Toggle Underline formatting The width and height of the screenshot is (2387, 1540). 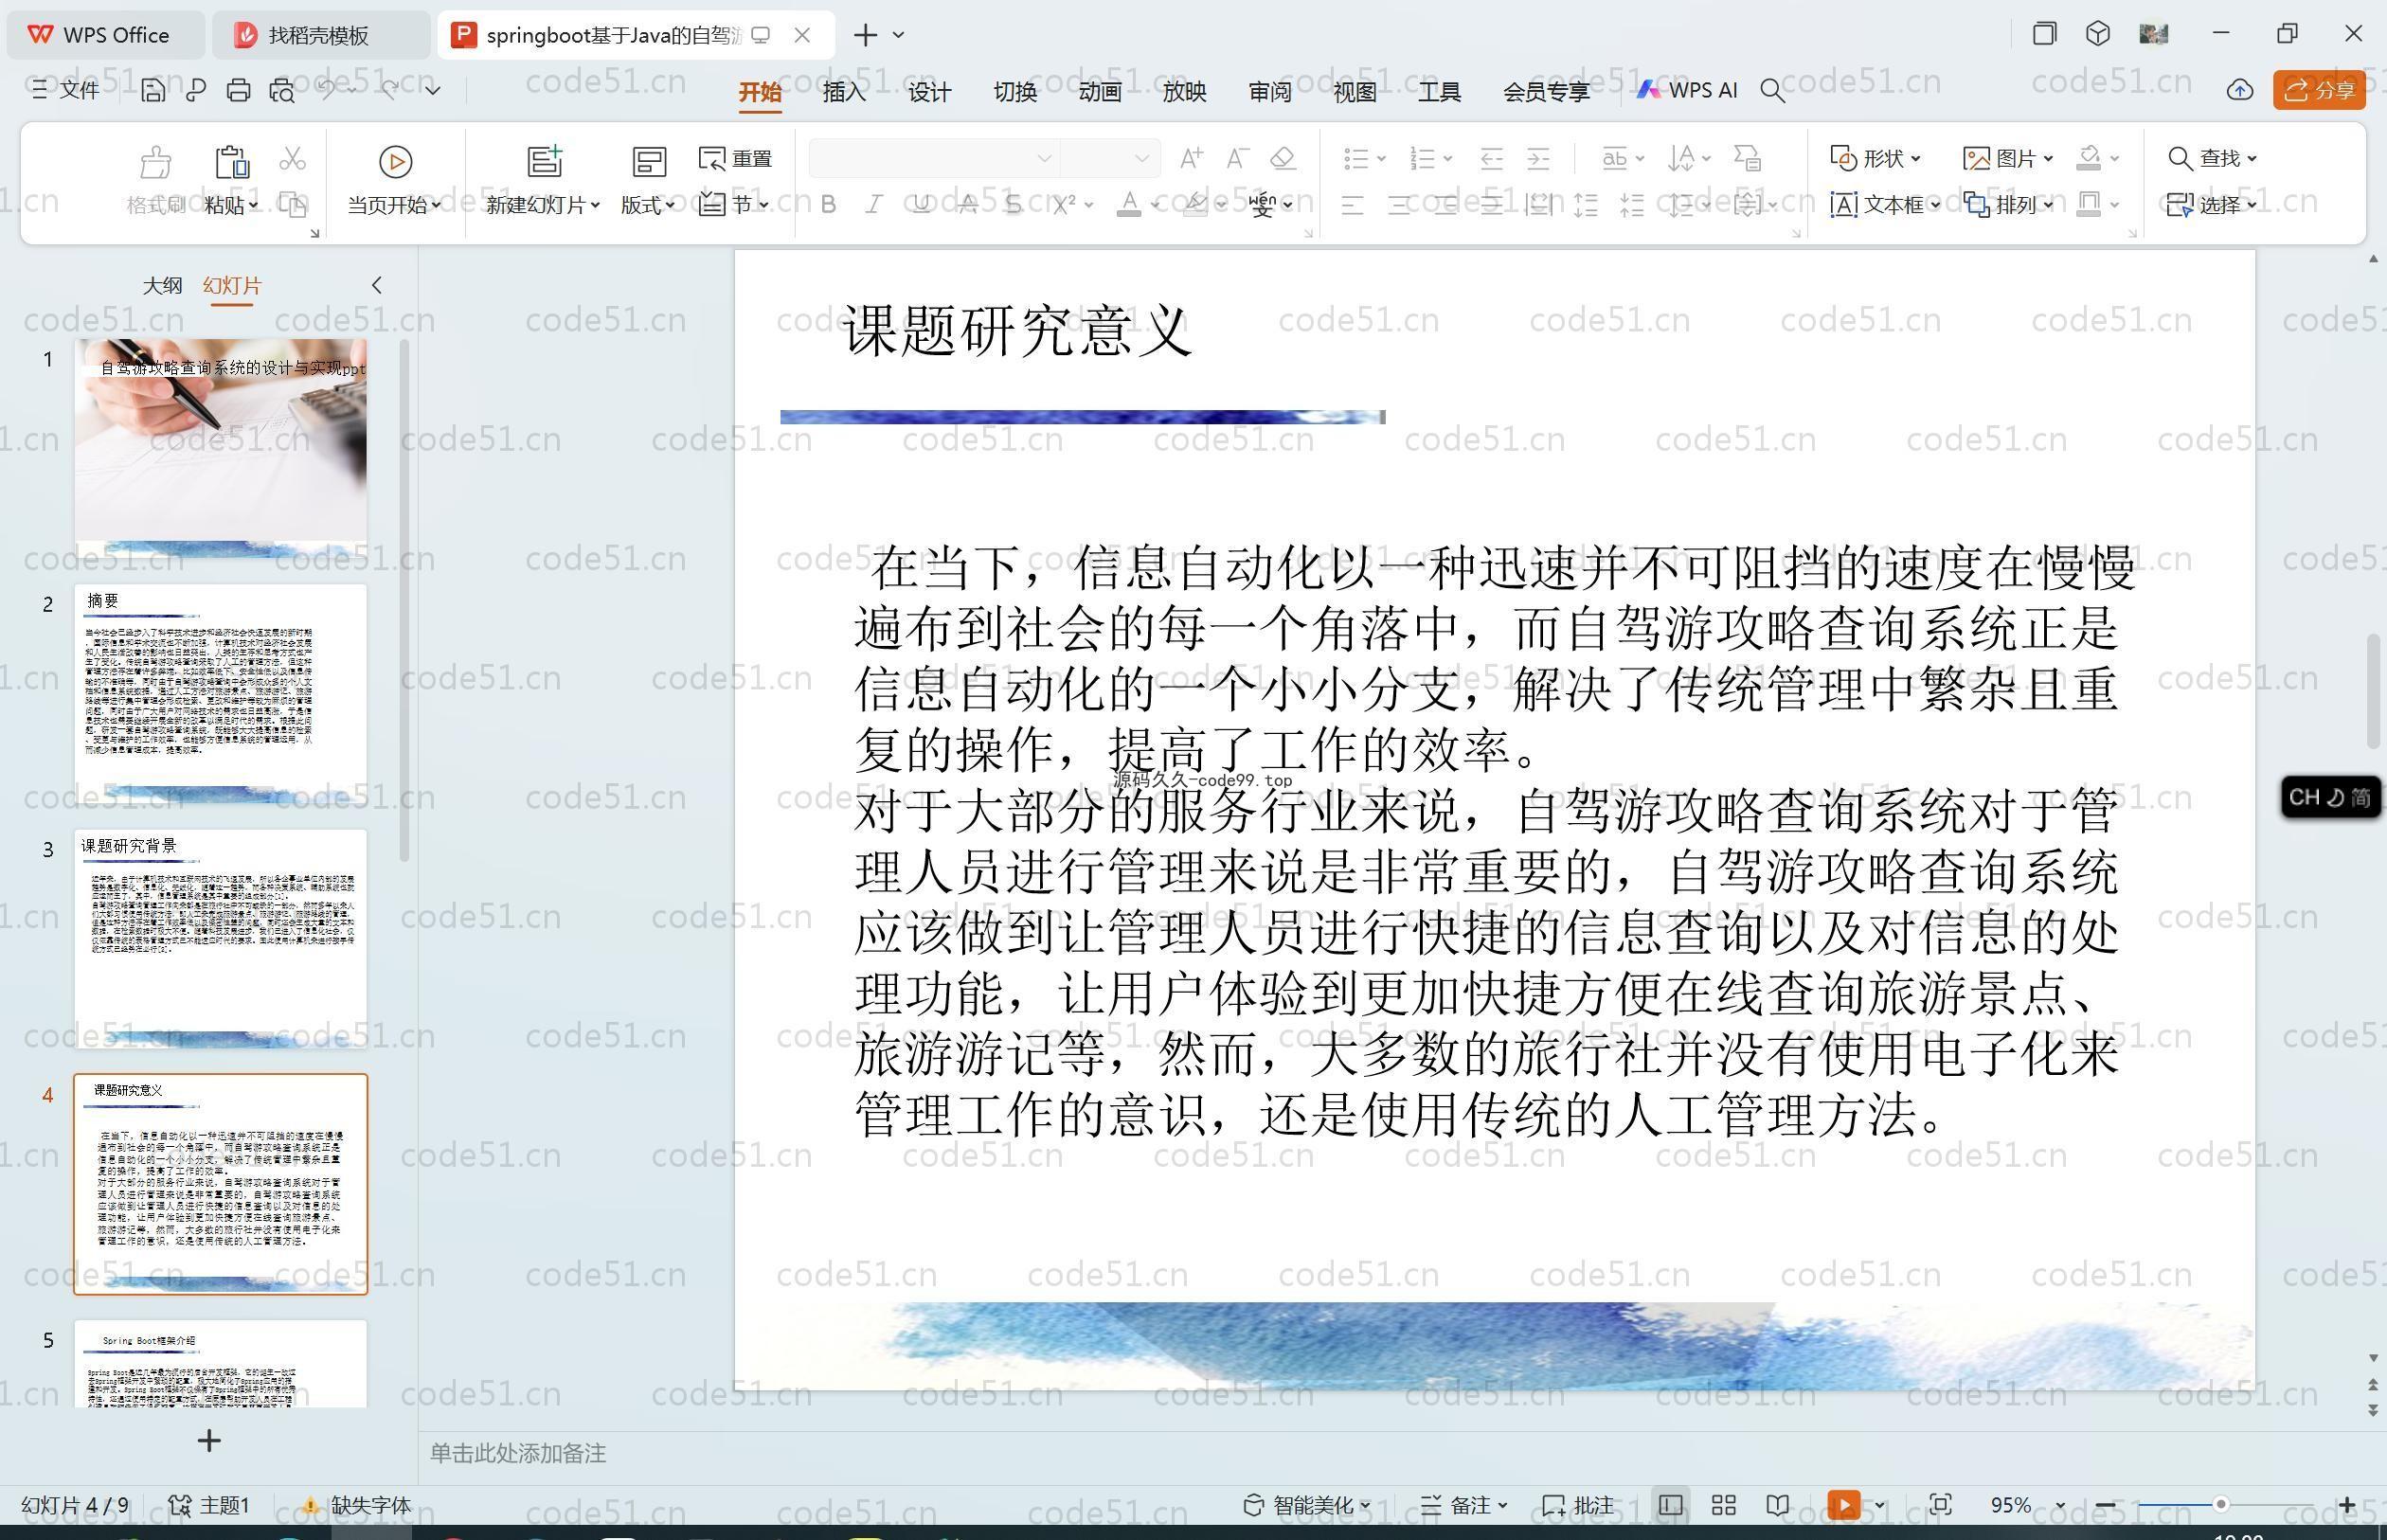point(921,205)
